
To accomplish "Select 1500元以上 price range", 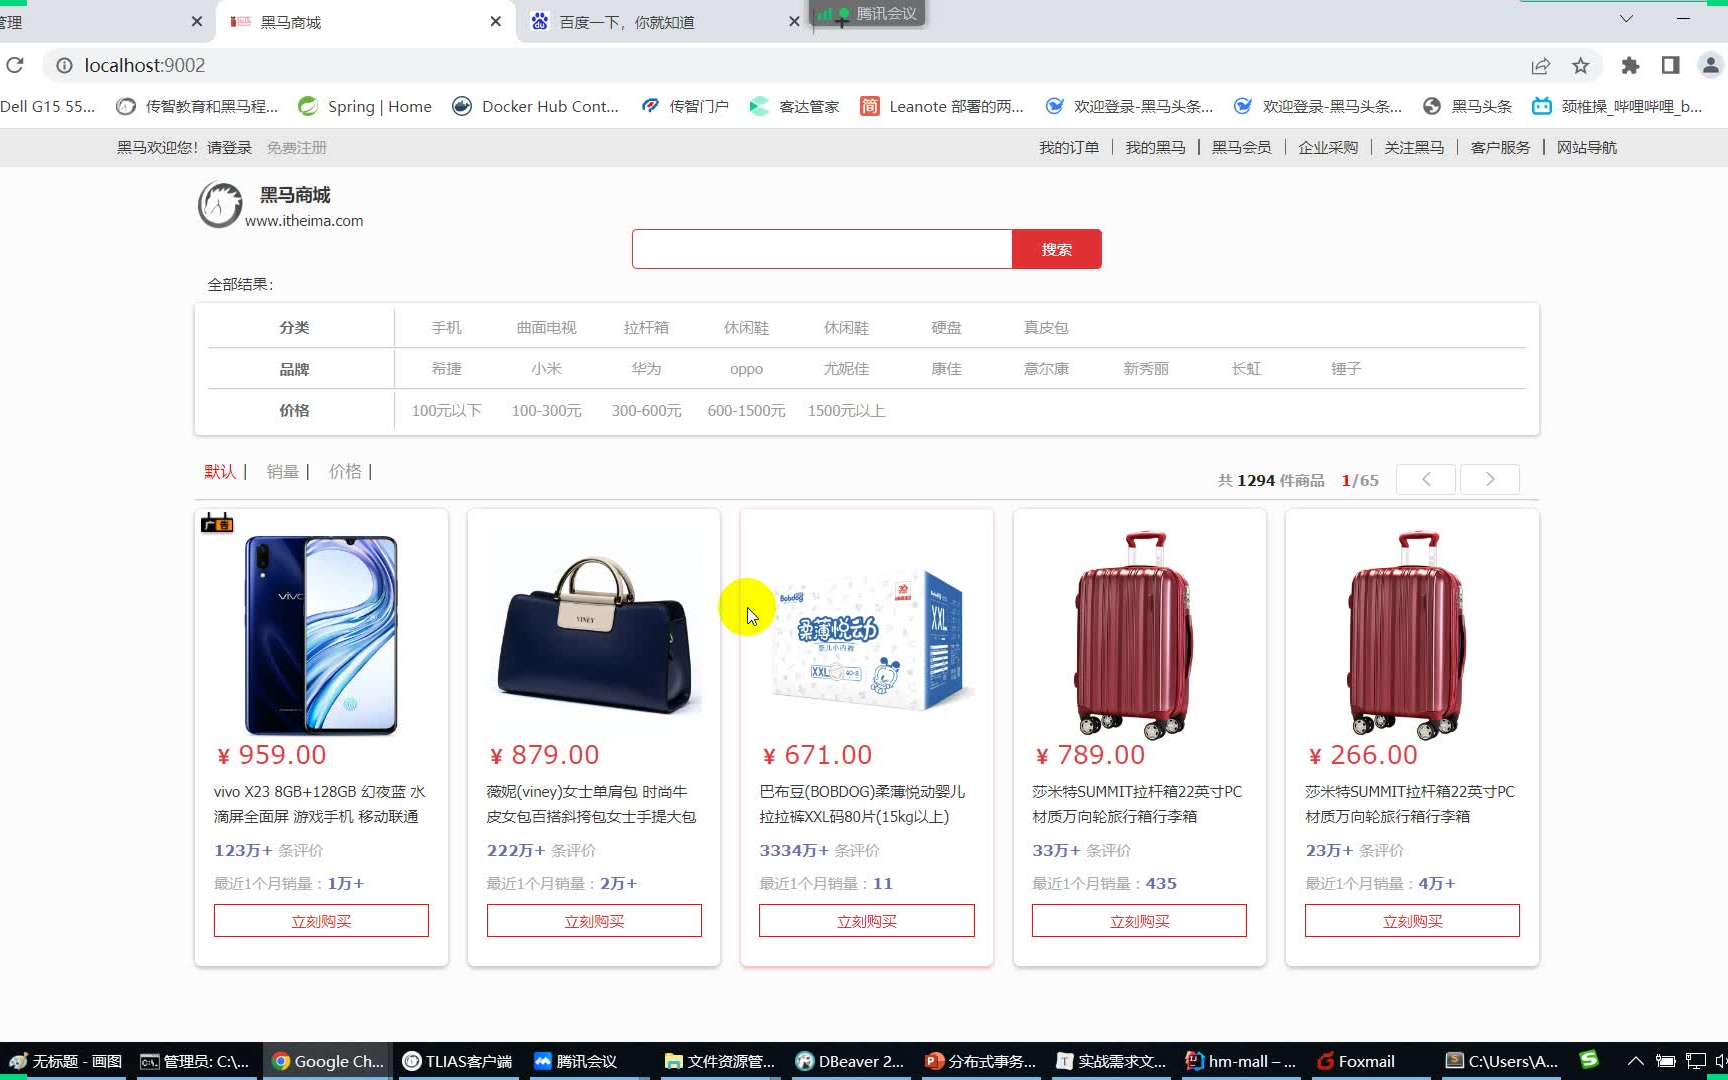I will pyautogui.click(x=846, y=411).
